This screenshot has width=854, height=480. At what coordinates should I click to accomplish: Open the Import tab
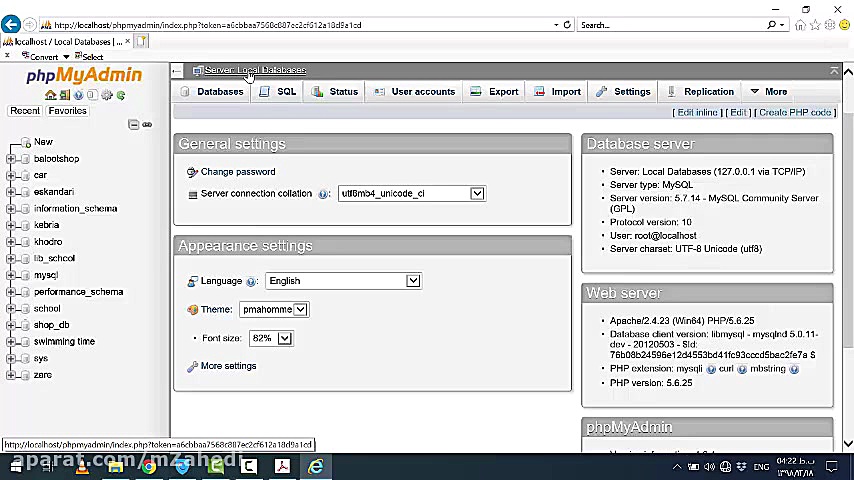click(x=558, y=92)
